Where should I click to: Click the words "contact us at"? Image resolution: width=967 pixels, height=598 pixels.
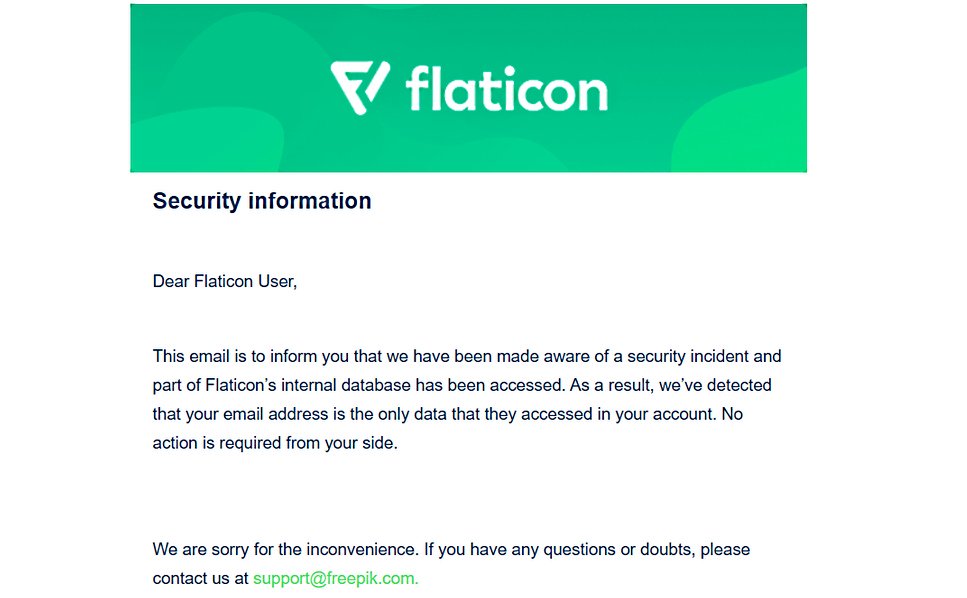(200, 578)
